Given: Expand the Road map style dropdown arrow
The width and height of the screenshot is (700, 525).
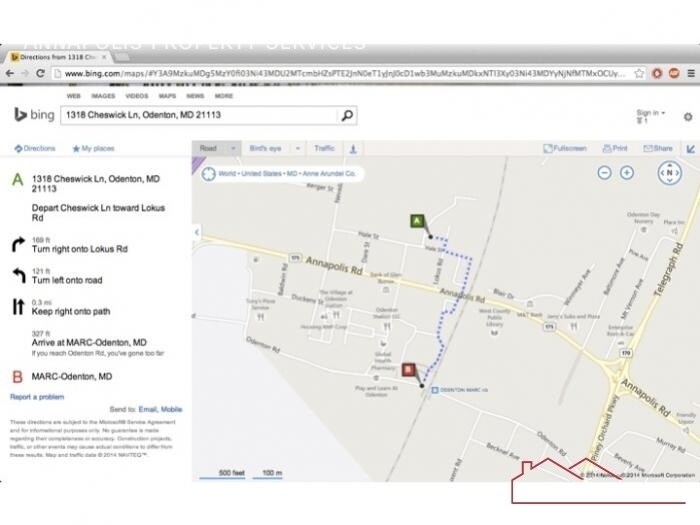Looking at the screenshot, I should point(233,149).
